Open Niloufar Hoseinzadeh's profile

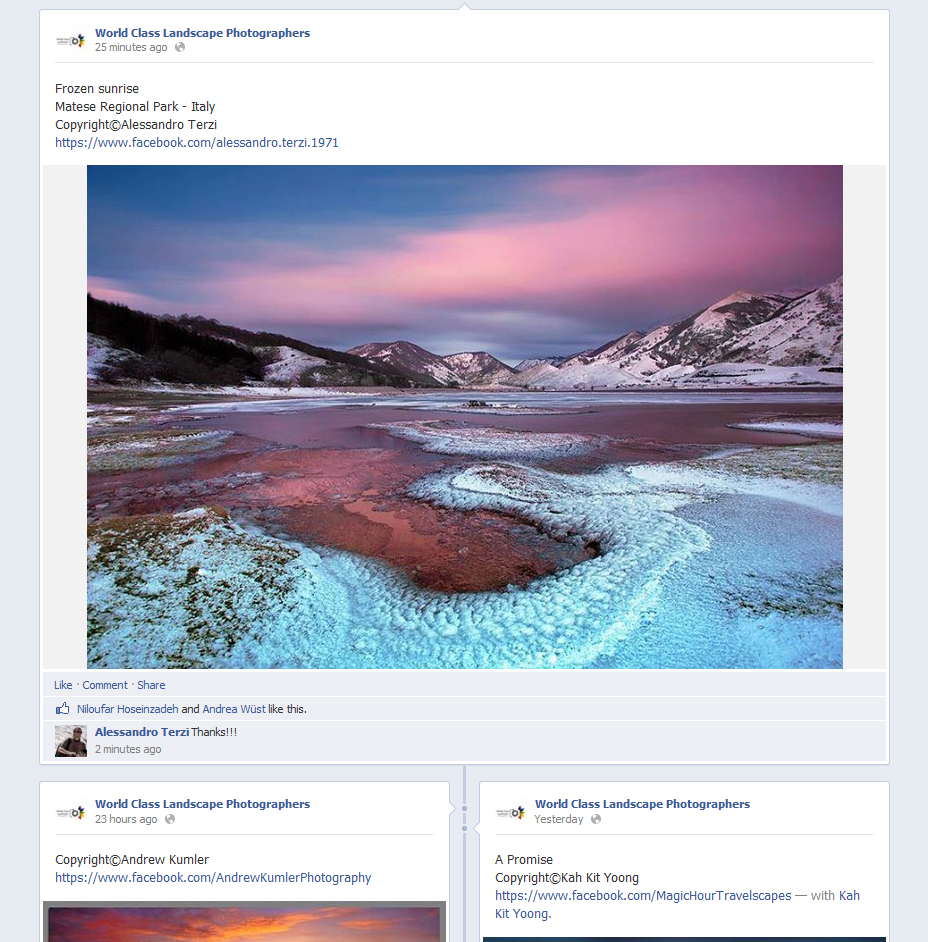point(127,709)
